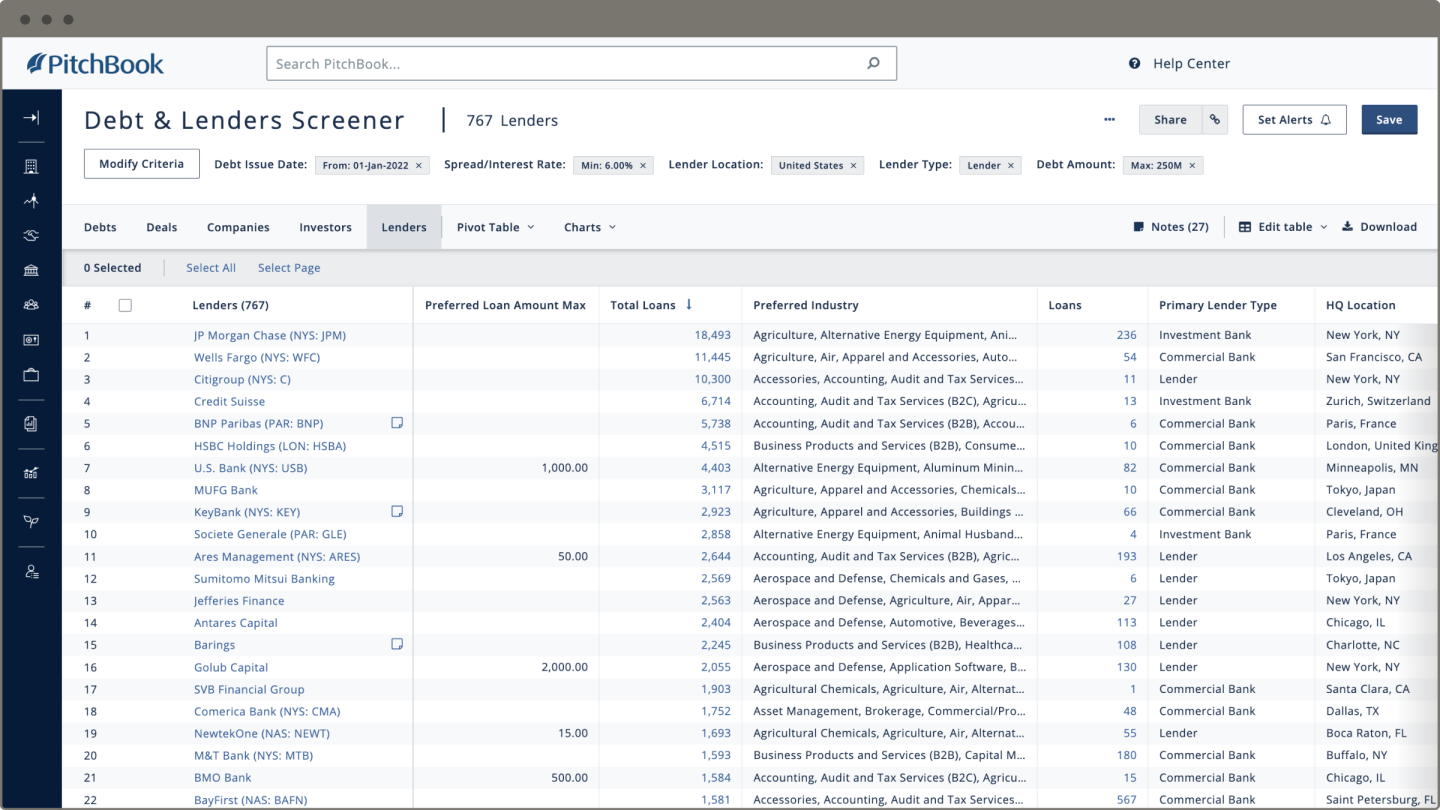Click the Modify Criteria button
Viewport: 1440px width, 810px height.
pyautogui.click(x=142, y=164)
